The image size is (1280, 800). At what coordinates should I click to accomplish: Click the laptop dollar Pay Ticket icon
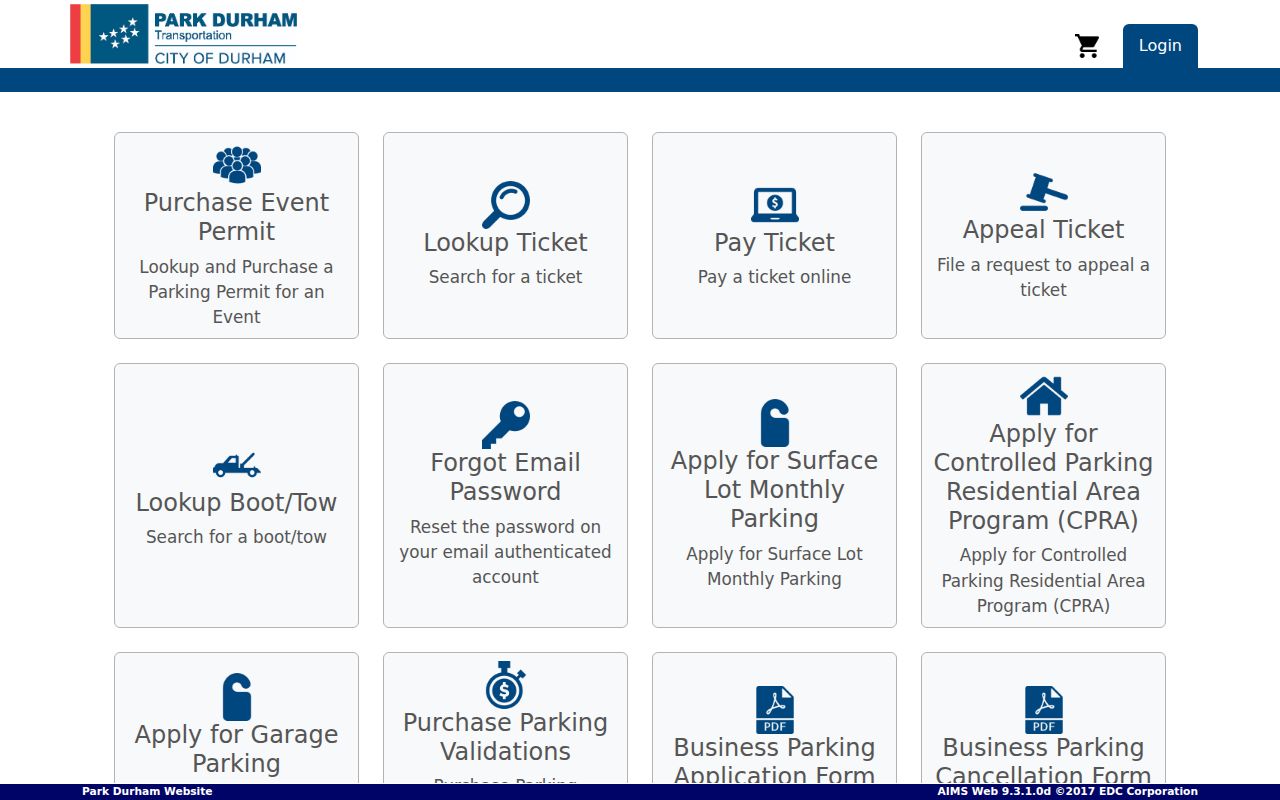775,205
